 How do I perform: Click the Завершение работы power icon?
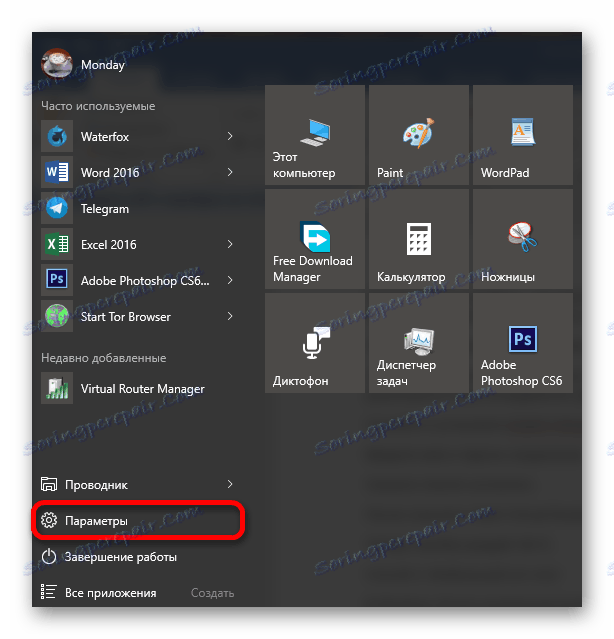coord(49,556)
